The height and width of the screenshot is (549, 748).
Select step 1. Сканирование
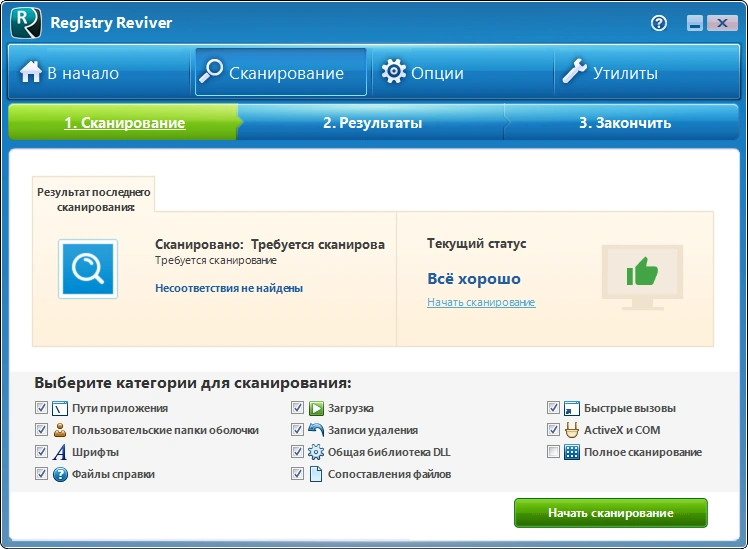point(125,123)
